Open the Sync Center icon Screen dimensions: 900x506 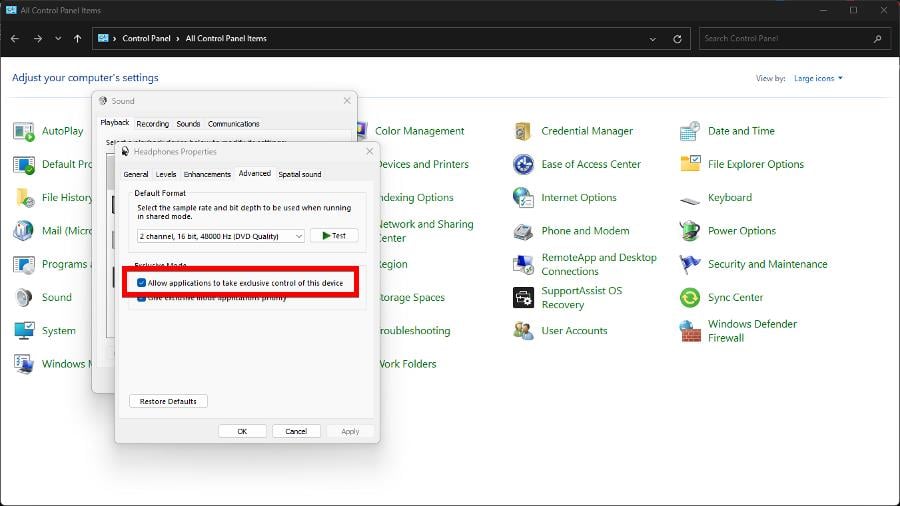click(x=689, y=297)
